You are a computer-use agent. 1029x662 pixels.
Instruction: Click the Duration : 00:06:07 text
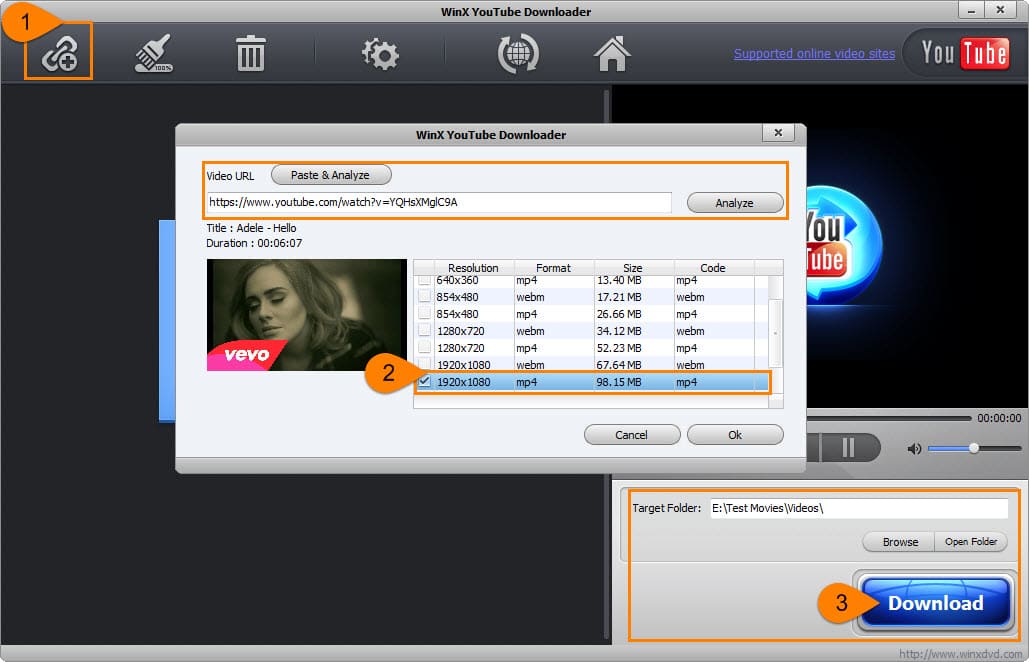tap(254, 243)
